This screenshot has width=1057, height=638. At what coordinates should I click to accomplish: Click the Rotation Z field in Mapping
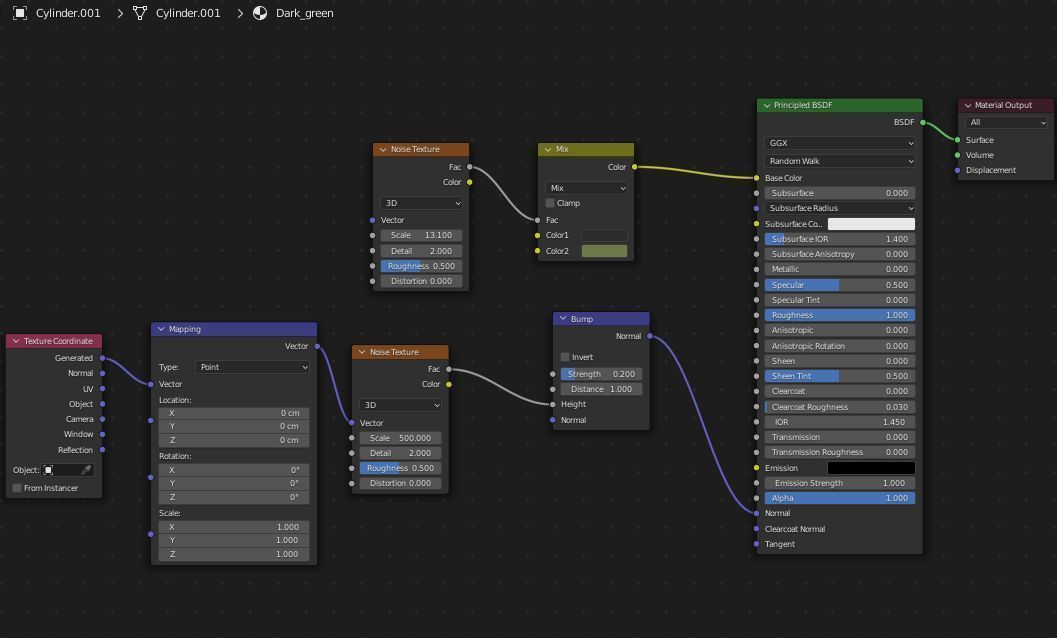pos(234,497)
